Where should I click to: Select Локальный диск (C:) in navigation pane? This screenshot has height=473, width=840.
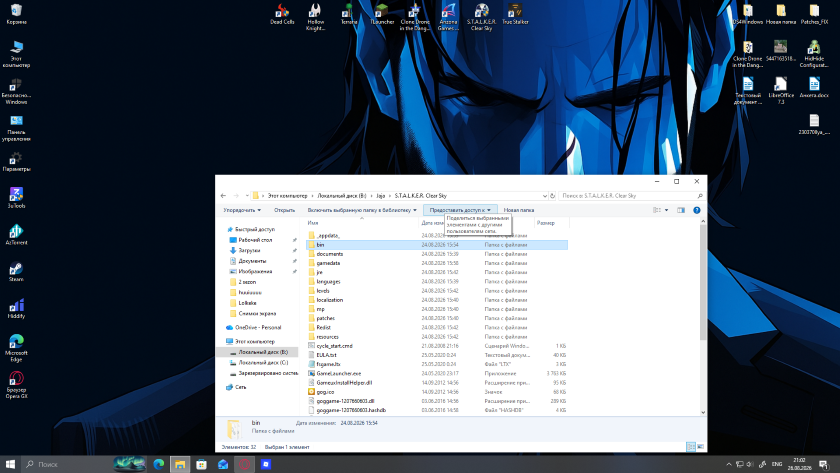click(x=263, y=363)
